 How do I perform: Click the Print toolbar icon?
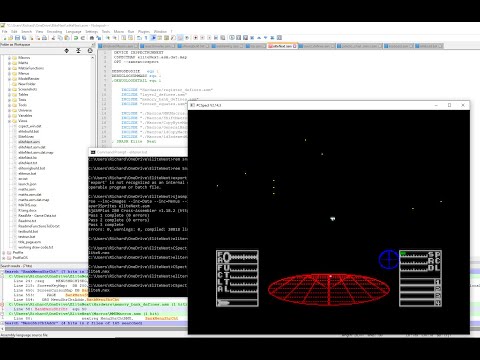(44, 38)
